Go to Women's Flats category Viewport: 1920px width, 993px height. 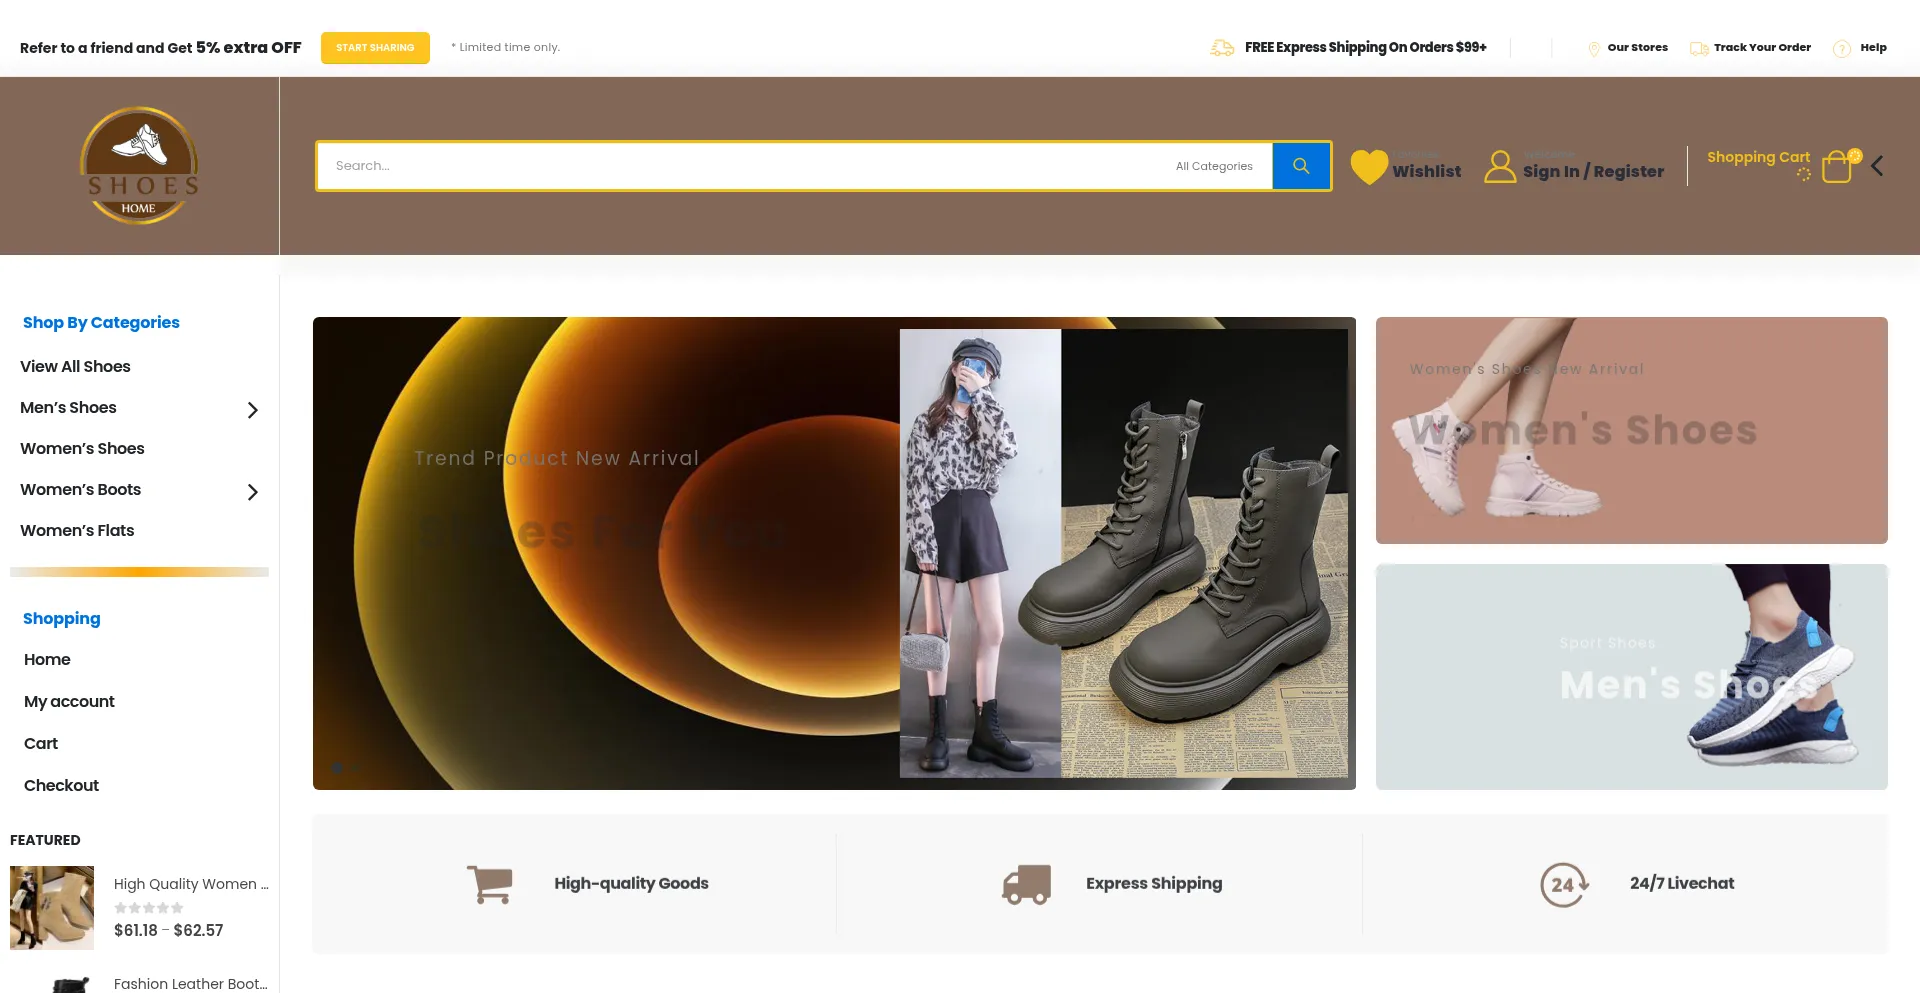point(77,530)
